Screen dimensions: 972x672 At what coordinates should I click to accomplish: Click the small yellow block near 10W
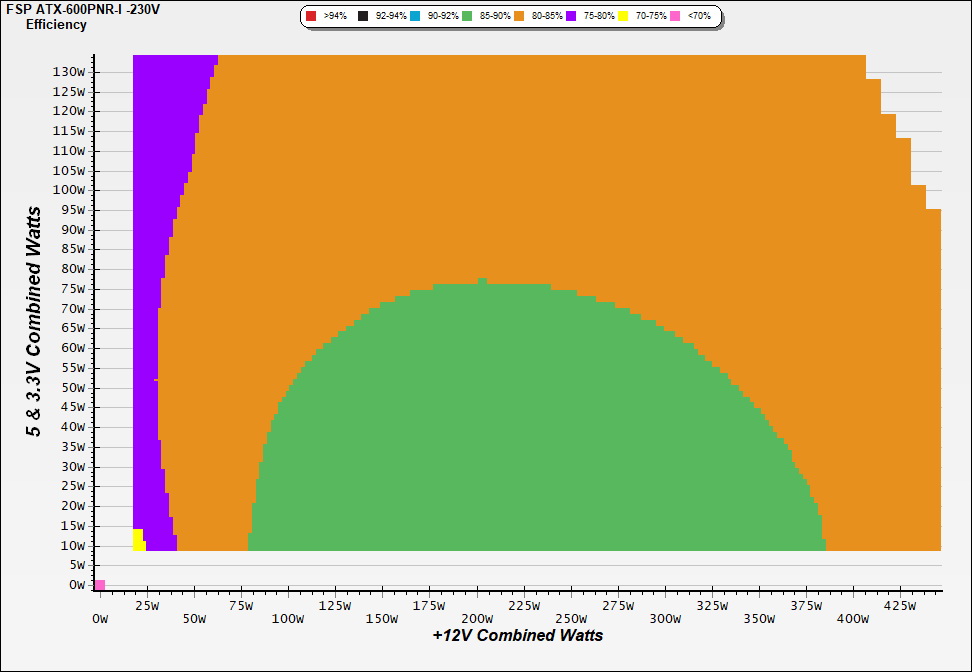click(x=138, y=540)
